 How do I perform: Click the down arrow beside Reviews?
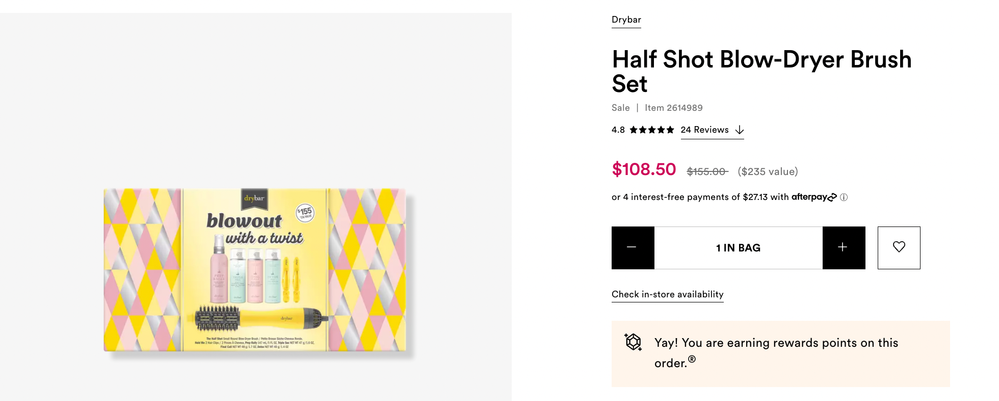739,130
